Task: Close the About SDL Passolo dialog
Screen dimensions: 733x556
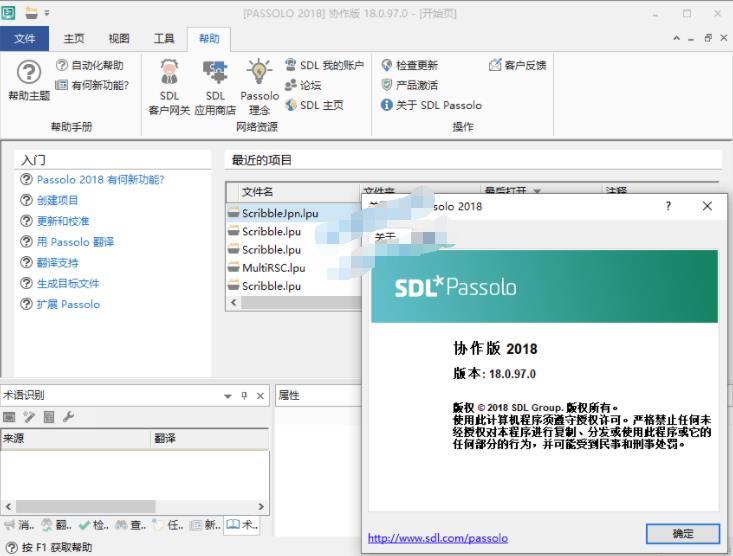Action: point(707,206)
